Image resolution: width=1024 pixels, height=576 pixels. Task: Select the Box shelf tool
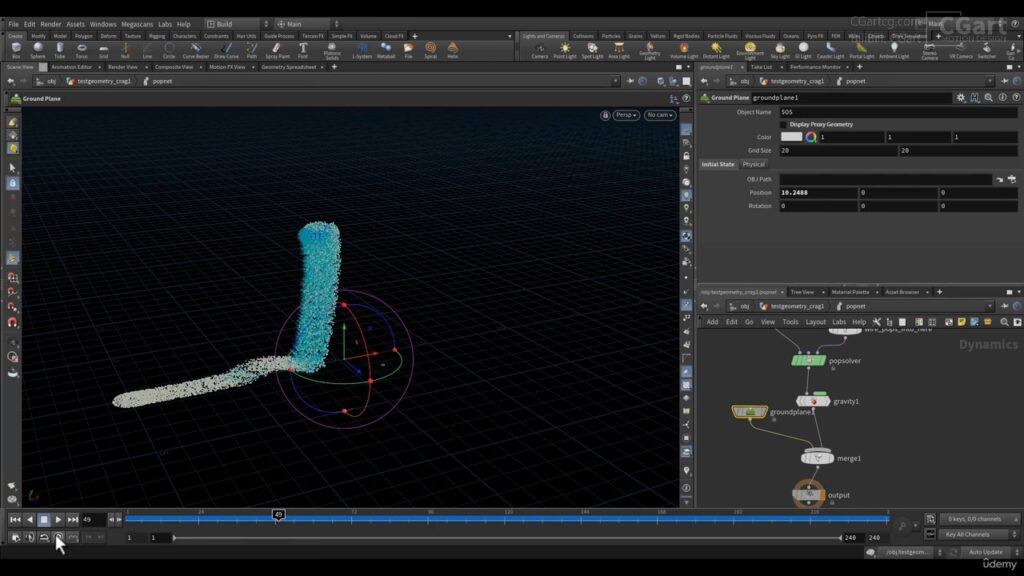coord(16,50)
